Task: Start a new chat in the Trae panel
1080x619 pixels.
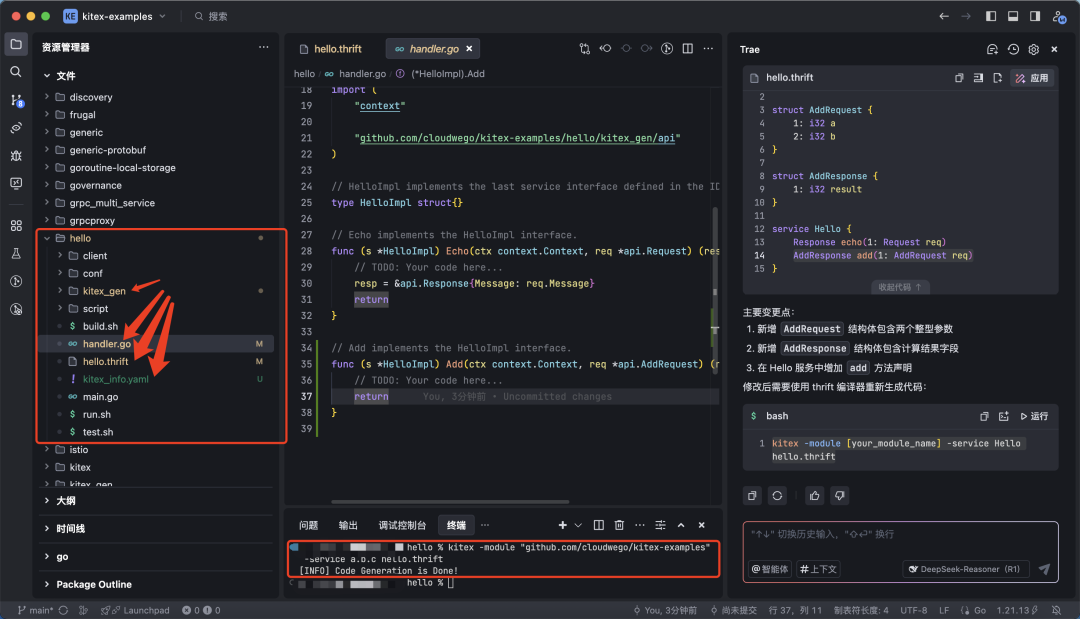Action: coord(993,48)
